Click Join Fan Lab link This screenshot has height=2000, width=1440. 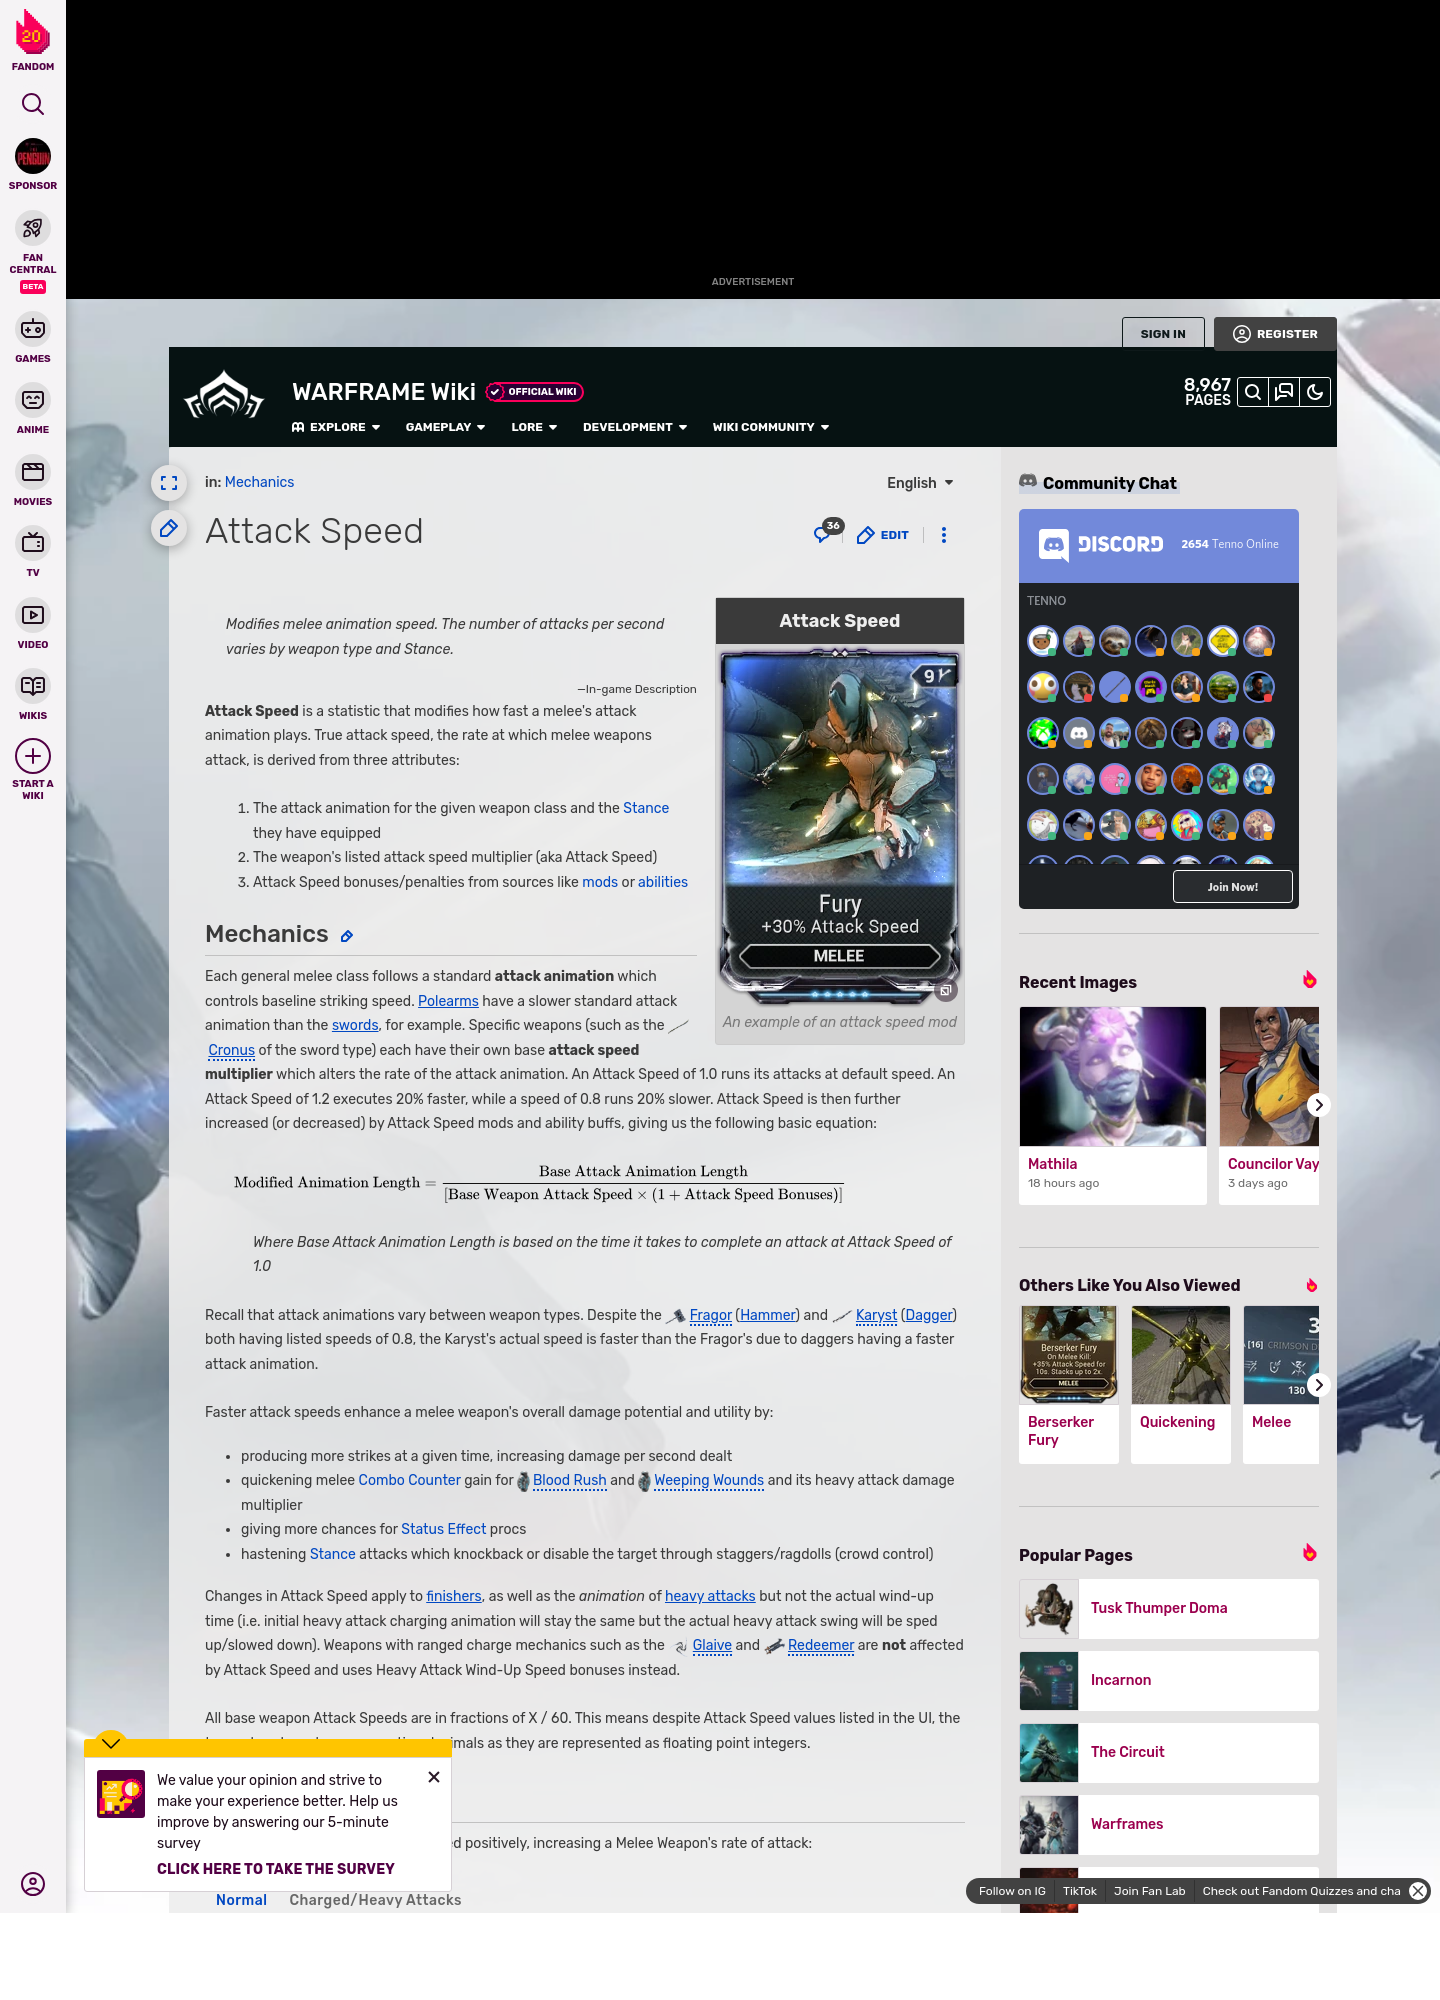pos(1149,1891)
